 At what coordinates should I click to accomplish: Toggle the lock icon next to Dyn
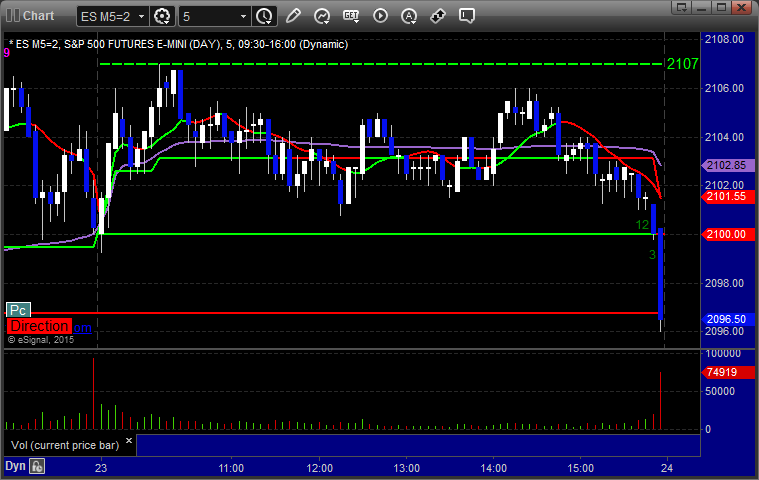(x=37, y=466)
